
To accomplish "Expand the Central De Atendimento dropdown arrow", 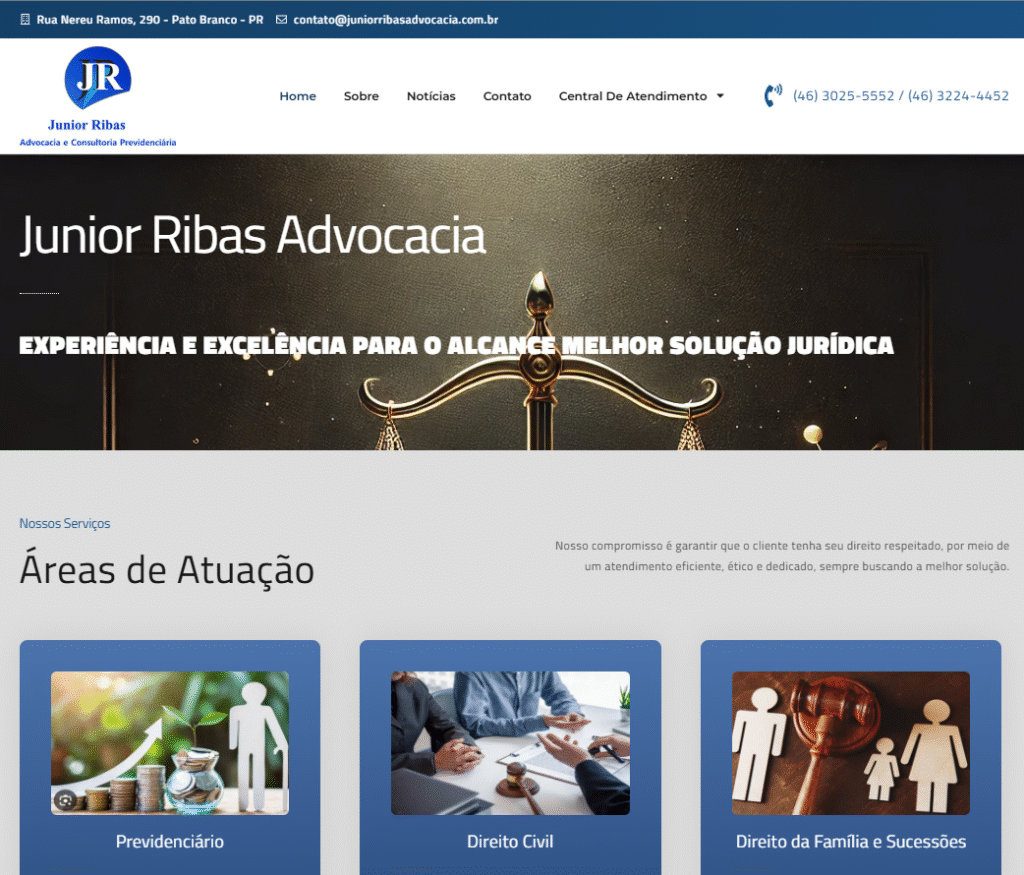I will pos(719,97).
